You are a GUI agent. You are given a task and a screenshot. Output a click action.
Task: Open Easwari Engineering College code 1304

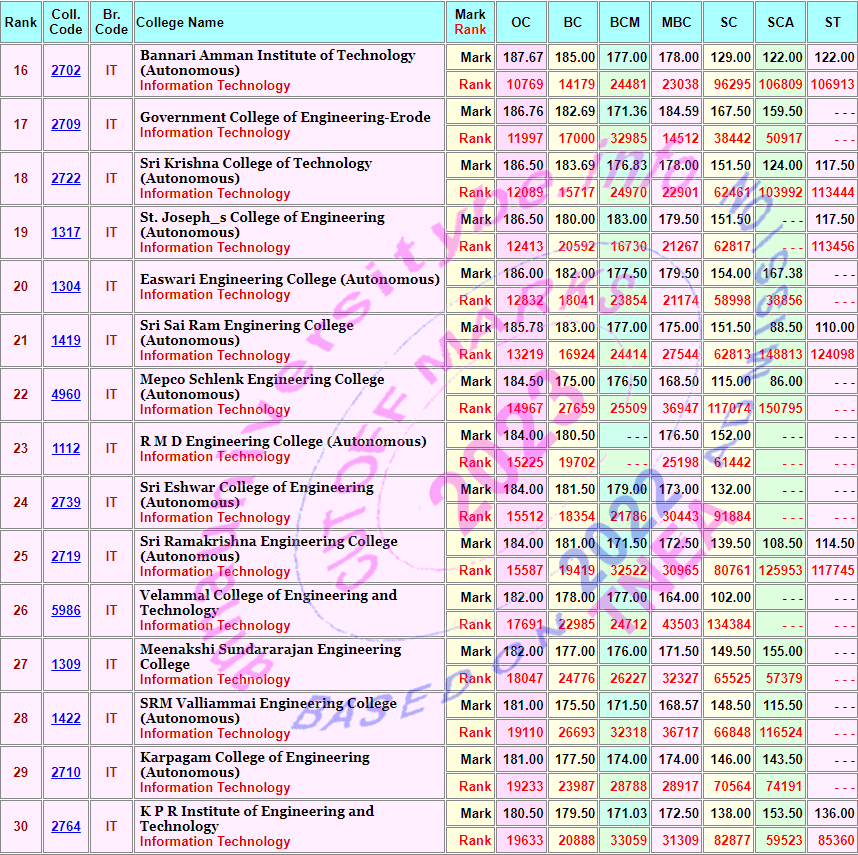pos(66,287)
